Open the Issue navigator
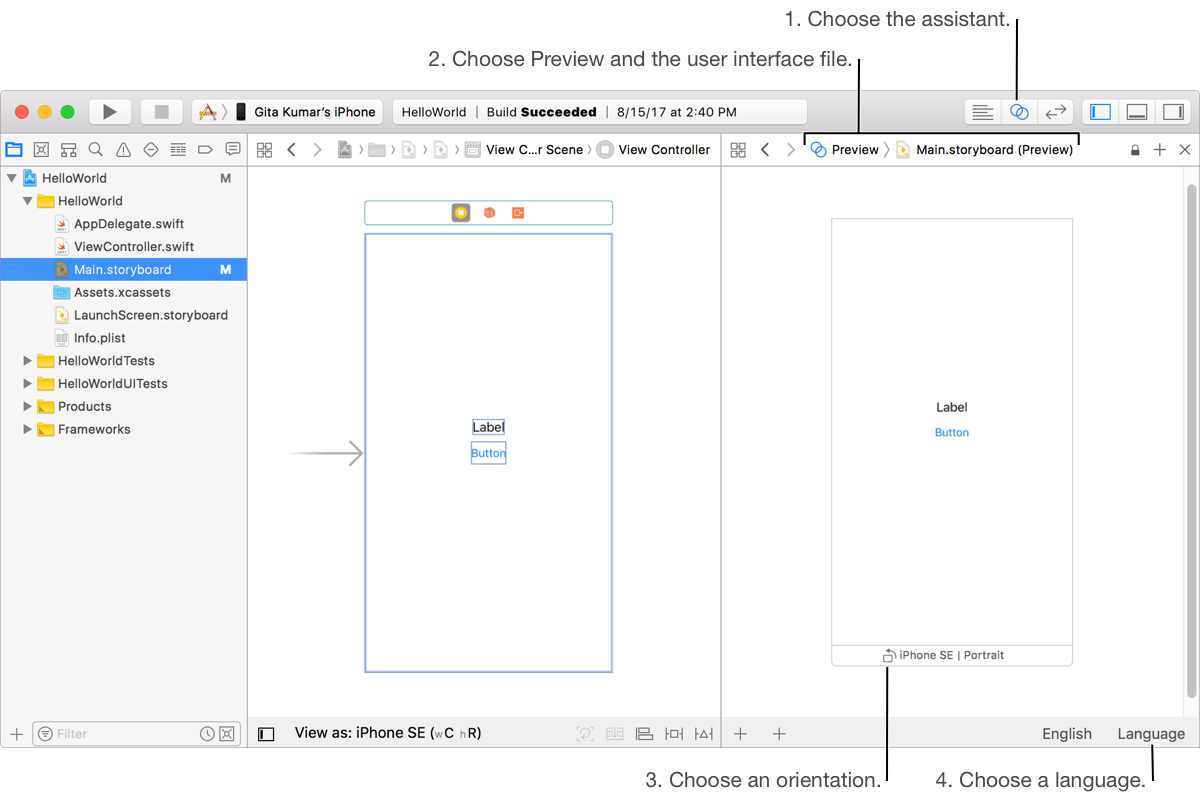This screenshot has width=1200, height=798. [123, 150]
